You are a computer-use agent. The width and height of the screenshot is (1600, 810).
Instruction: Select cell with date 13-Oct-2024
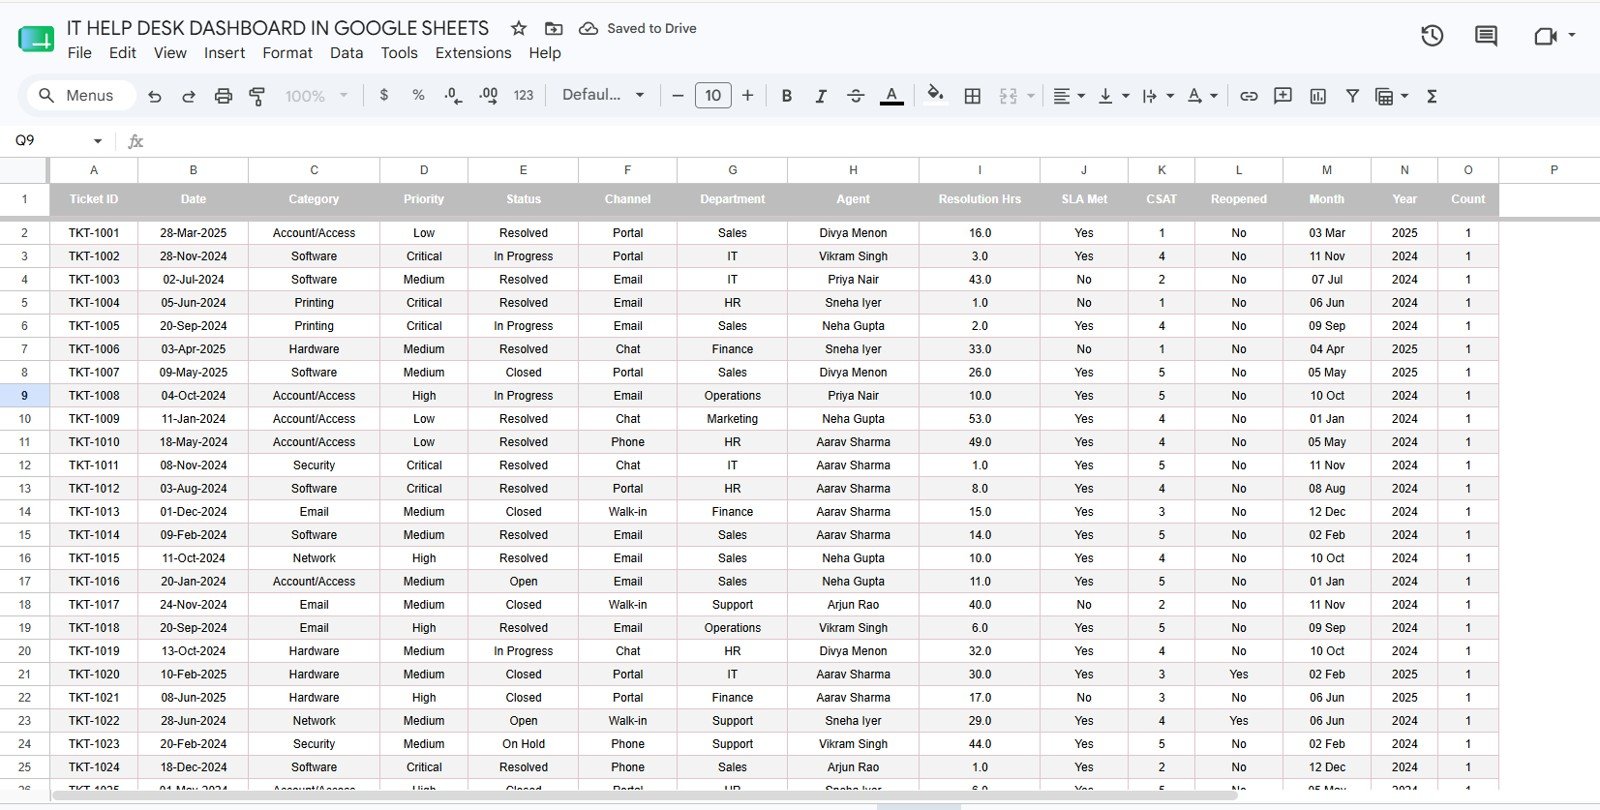click(x=193, y=651)
